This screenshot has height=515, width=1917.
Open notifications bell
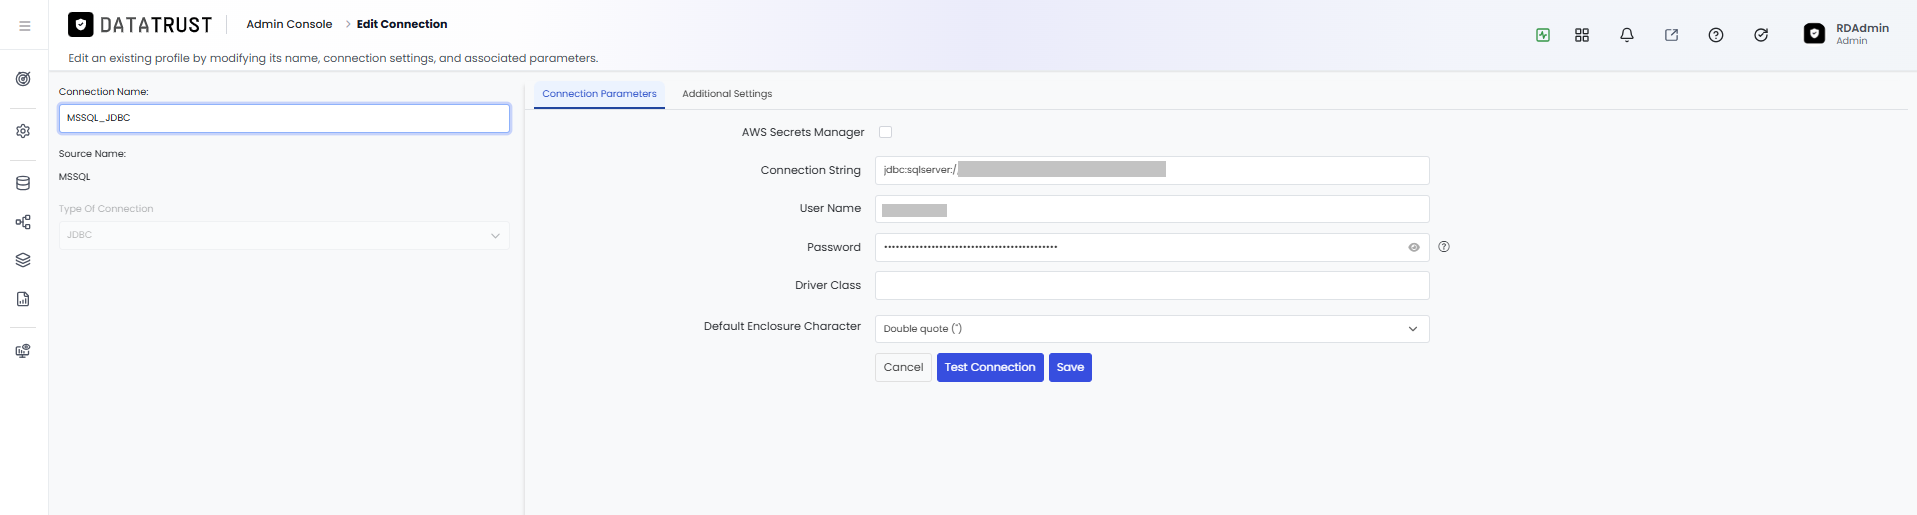tap(1627, 35)
